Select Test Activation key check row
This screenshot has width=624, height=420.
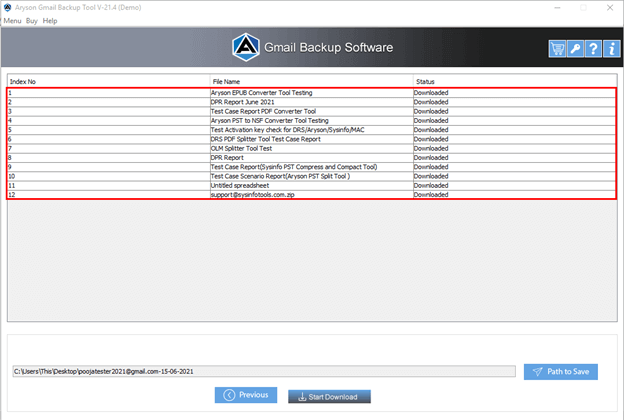click(312, 130)
